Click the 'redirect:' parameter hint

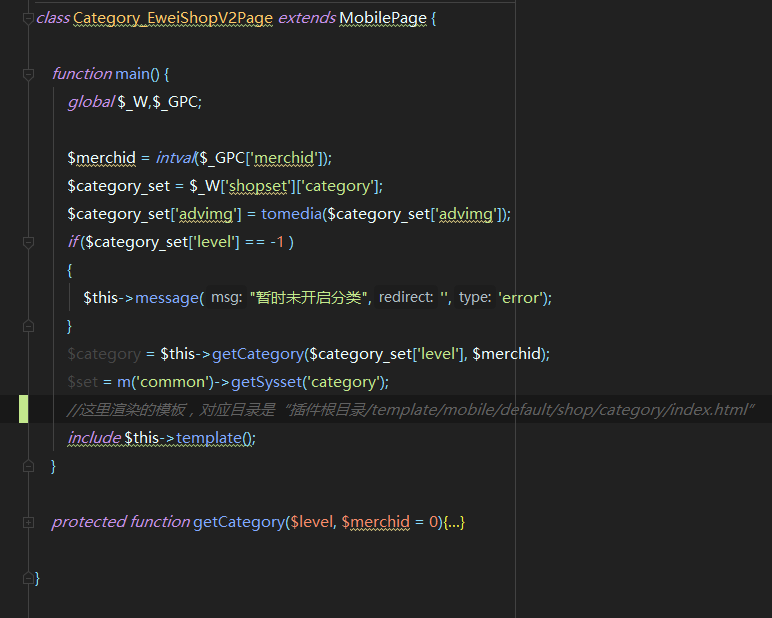[x=406, y=297]
